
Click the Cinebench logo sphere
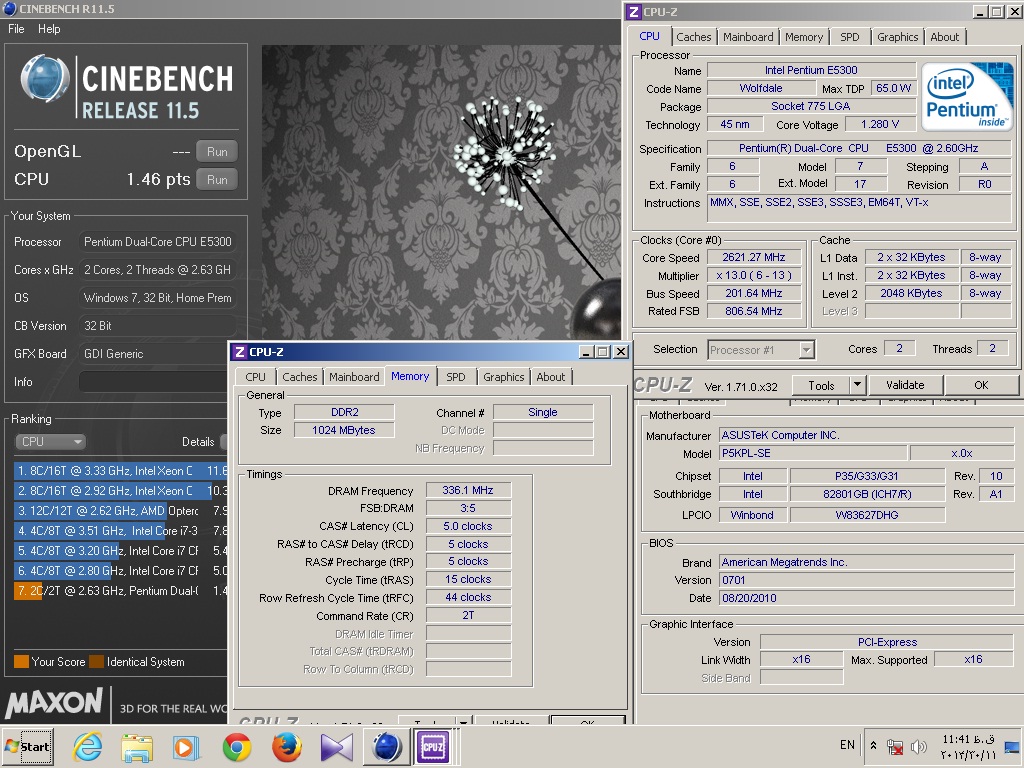[x=44, y=79]
